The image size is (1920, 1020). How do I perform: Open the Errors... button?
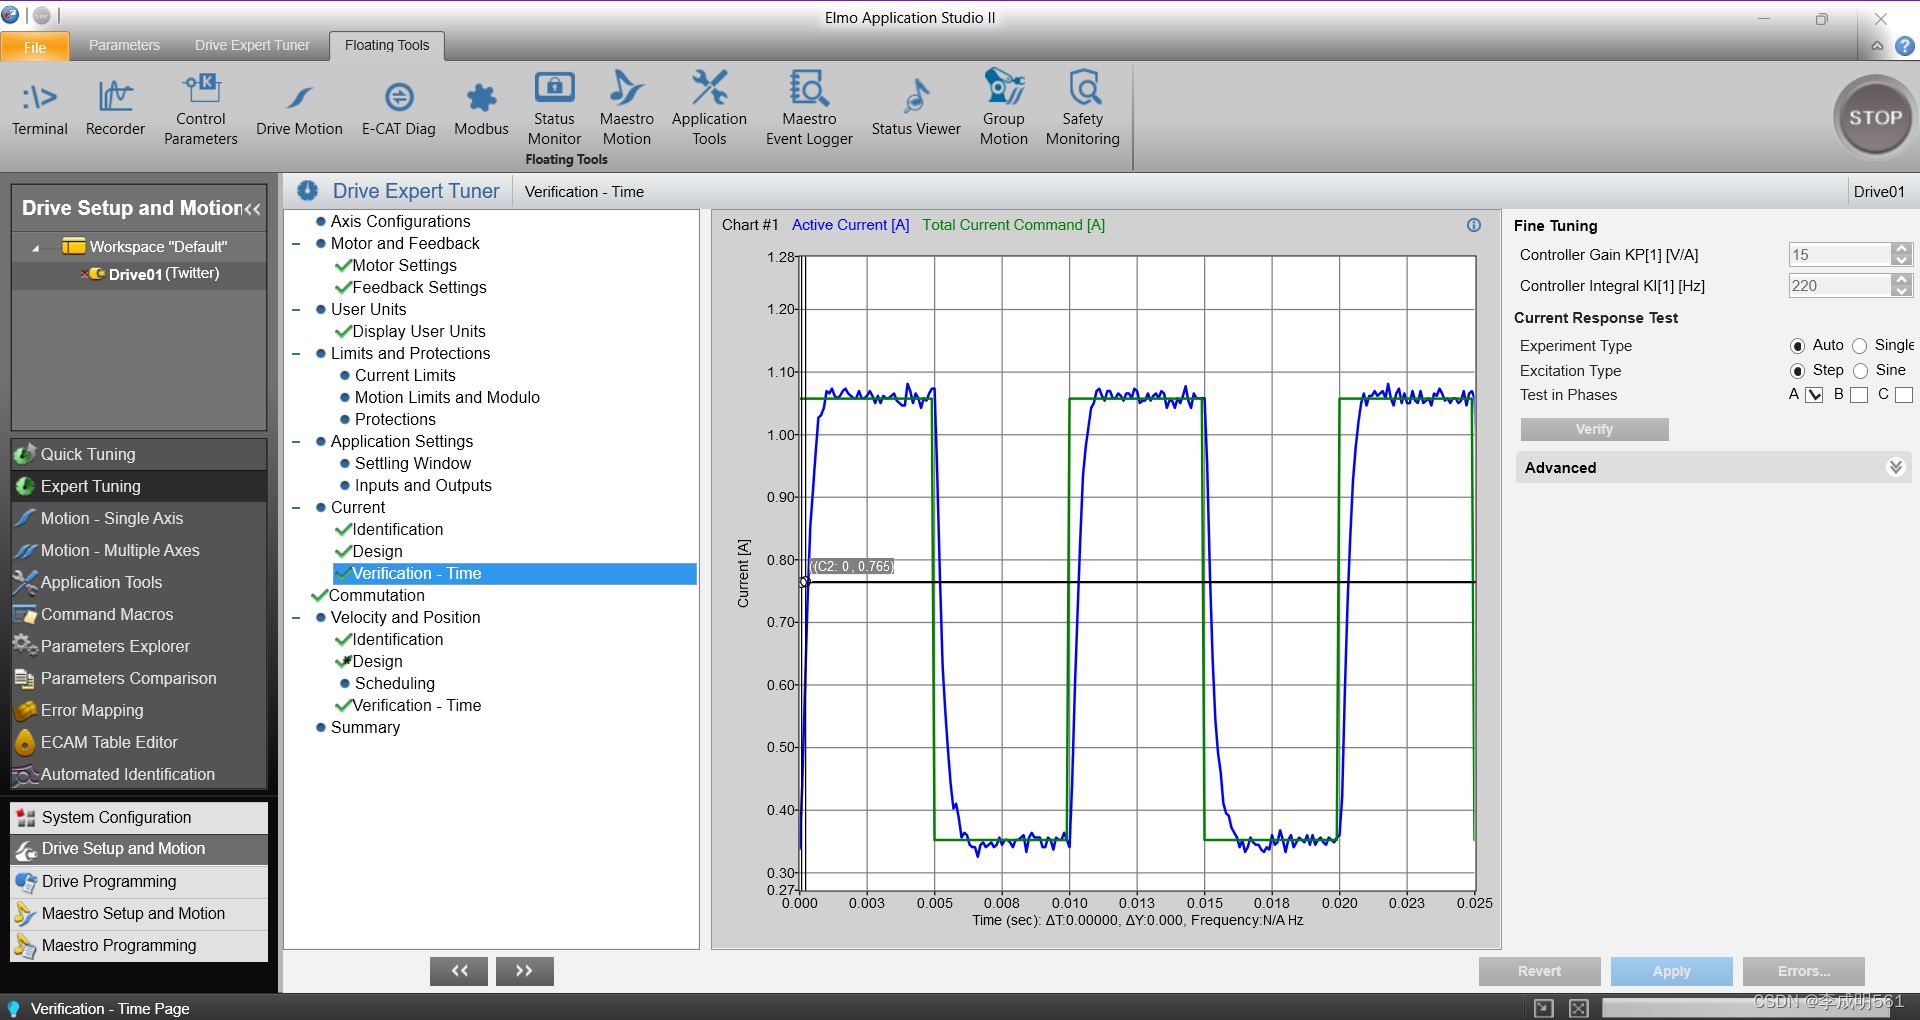point(1803,971)
